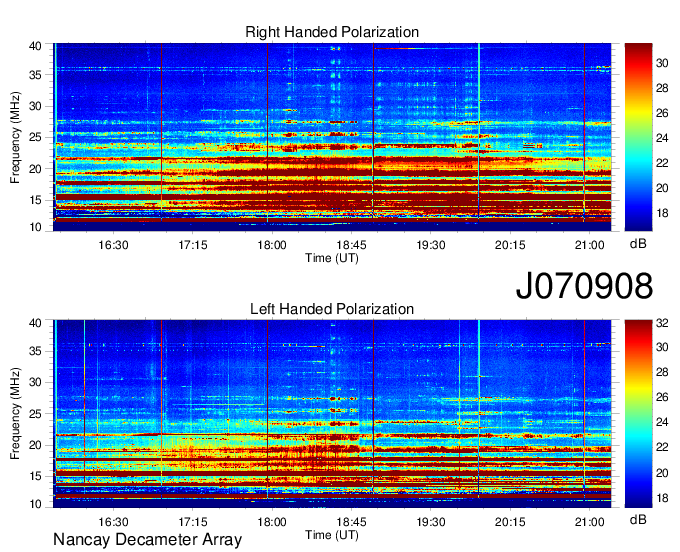
Task: Click the 15 MHz tick on Right Handed plot
Action: [x=36, y=200]
